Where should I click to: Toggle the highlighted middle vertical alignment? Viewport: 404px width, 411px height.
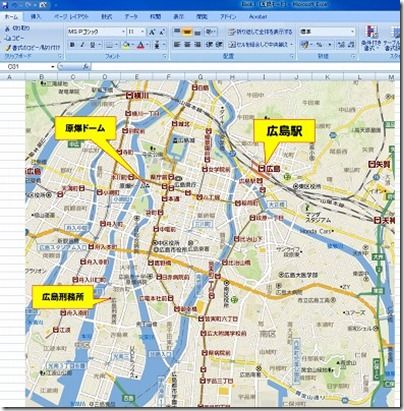pyautogui.click(x=187, y=32)
